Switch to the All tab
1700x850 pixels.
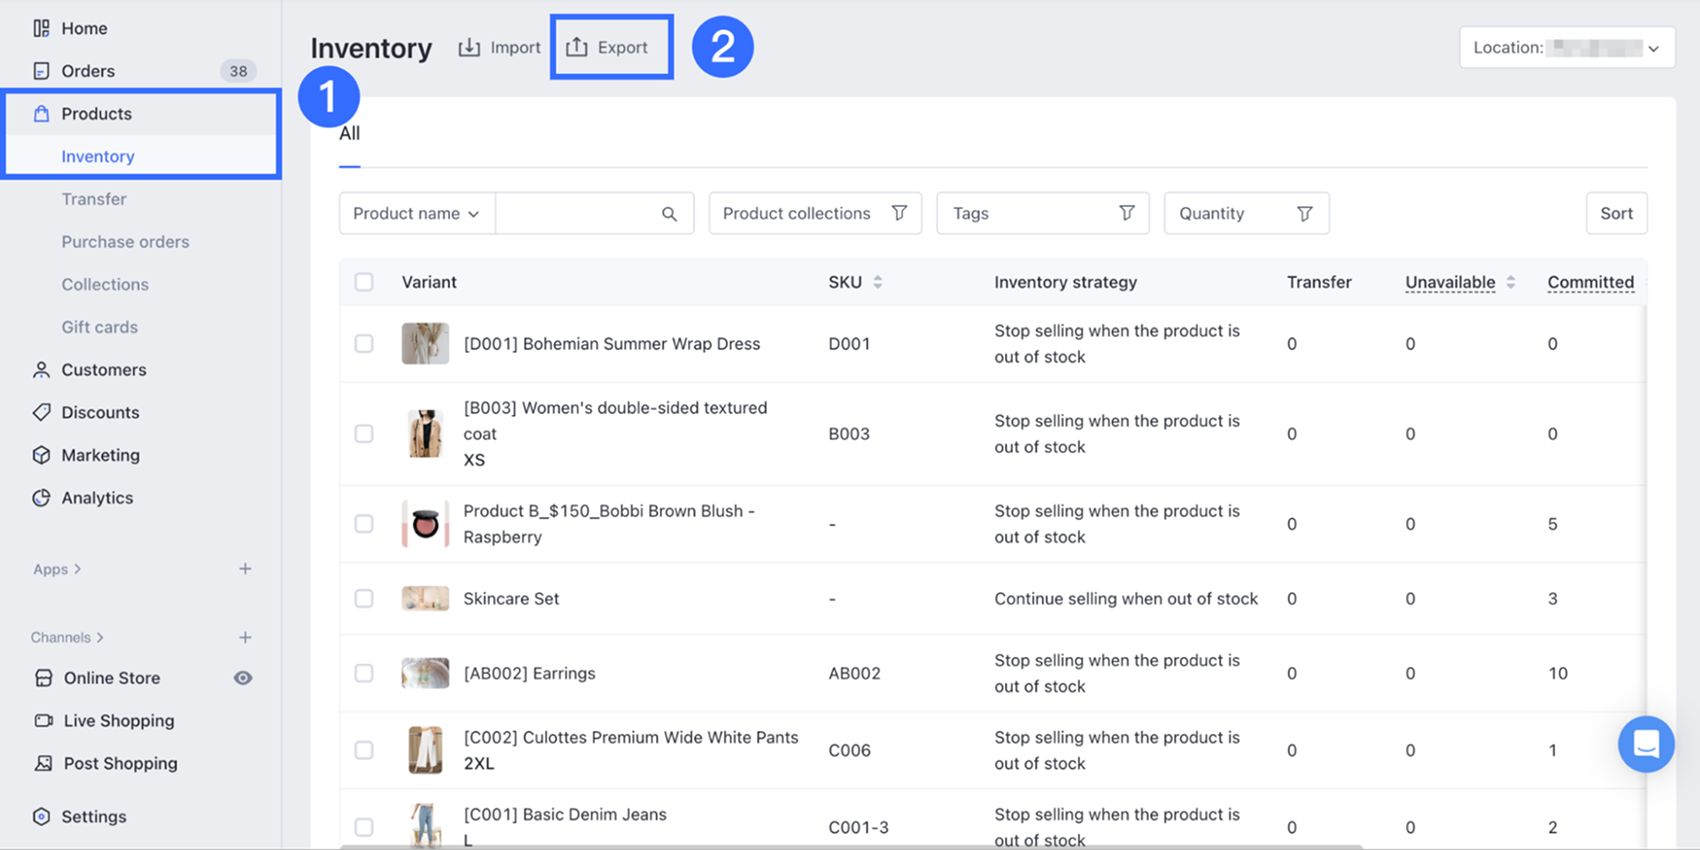[349, 134]
